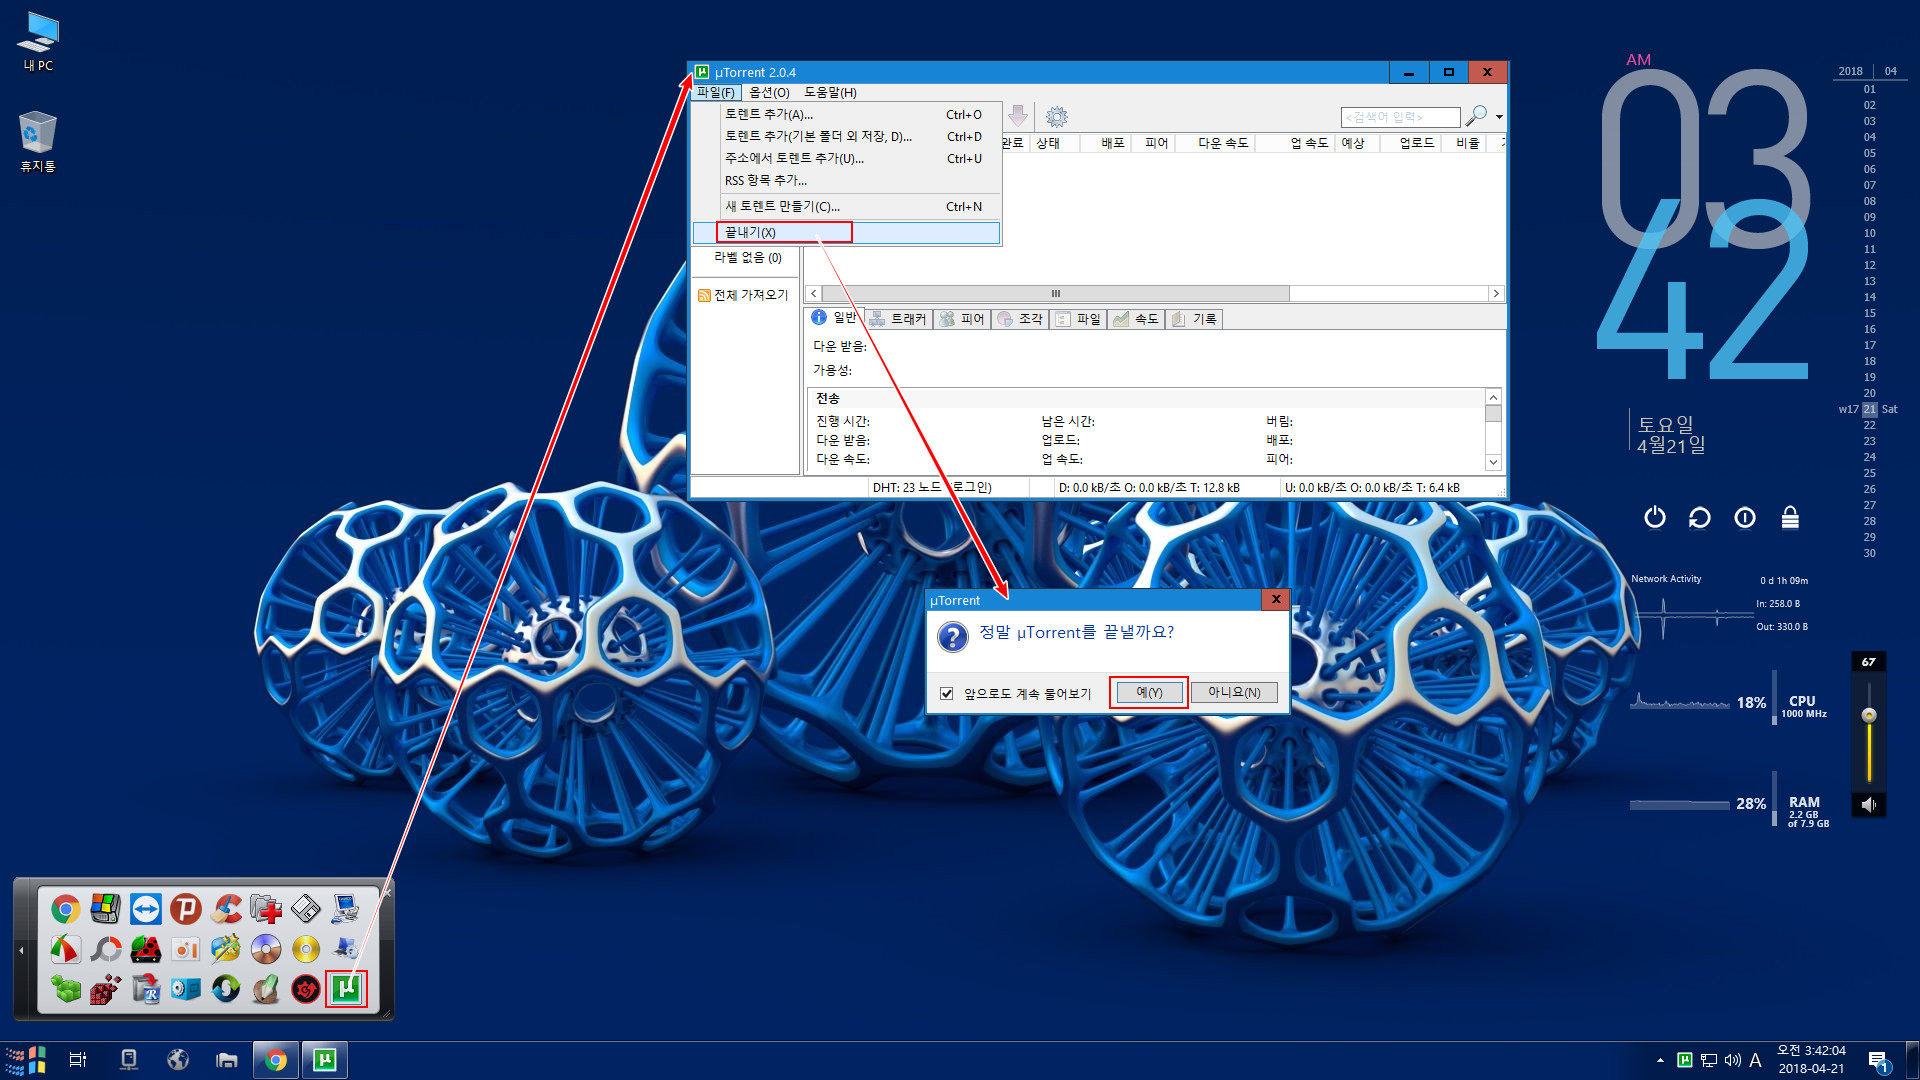Switch to the 피어 tab

pyautogui.click(x=962, y=318)
